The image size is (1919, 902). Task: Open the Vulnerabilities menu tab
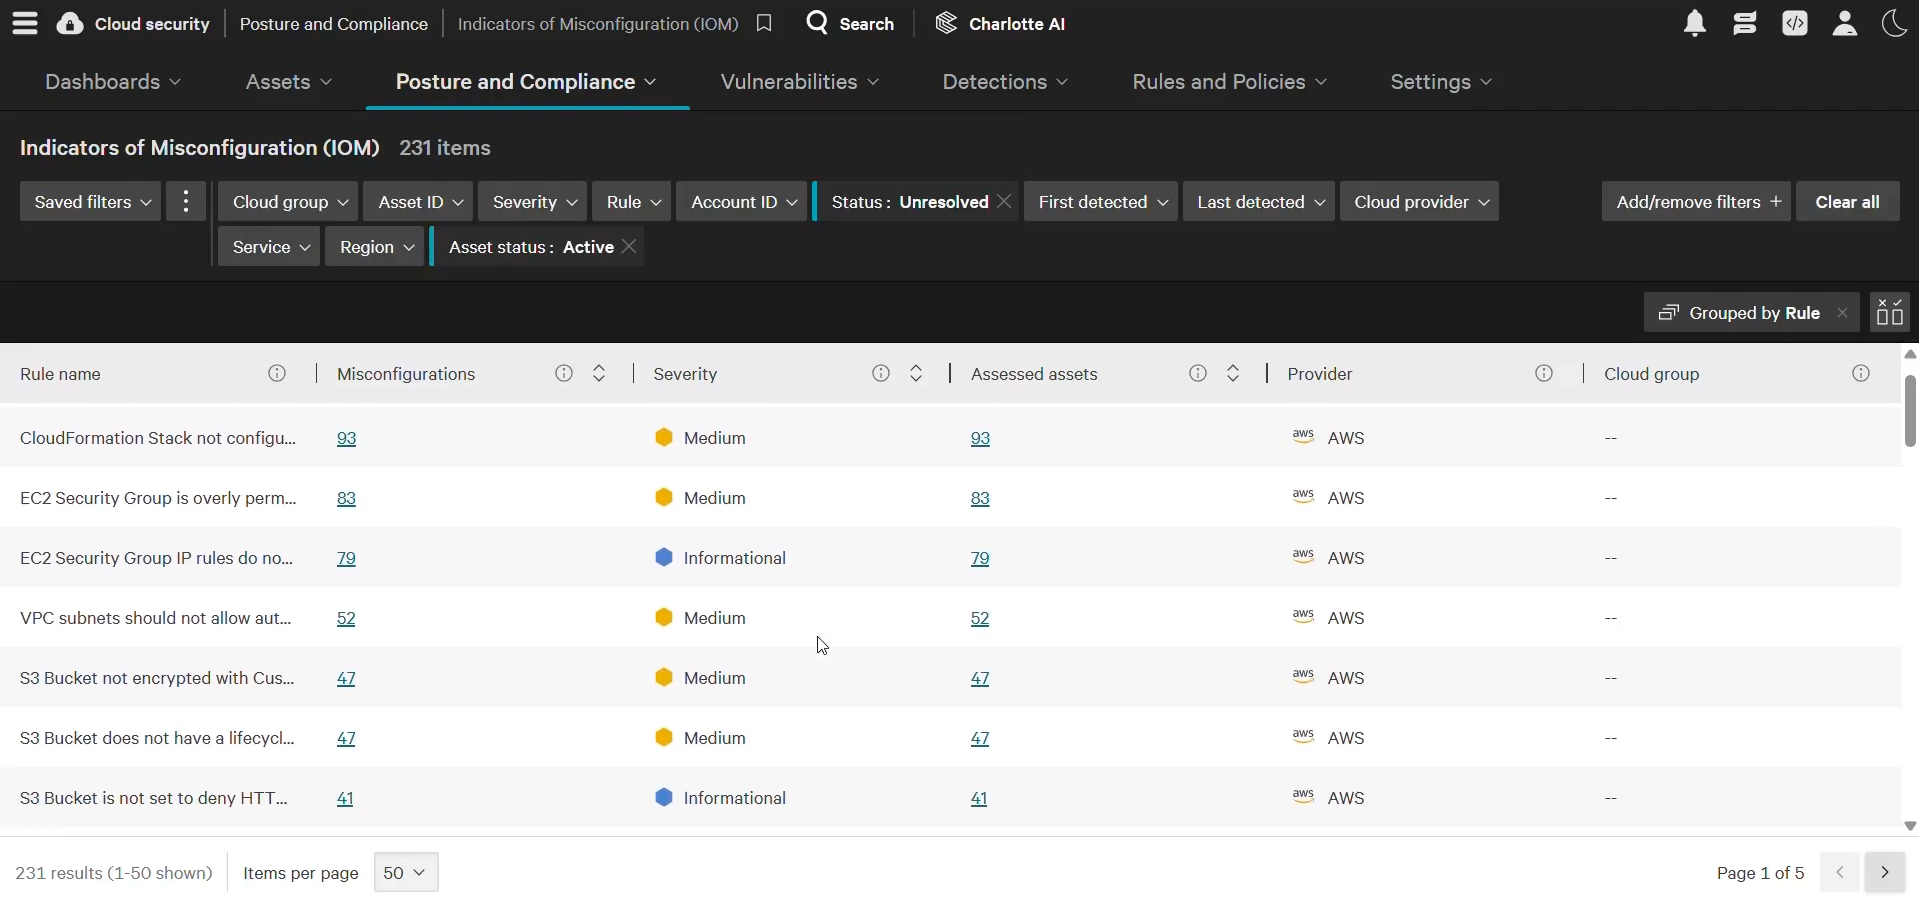pyautogui.click(x=800, y=82)
